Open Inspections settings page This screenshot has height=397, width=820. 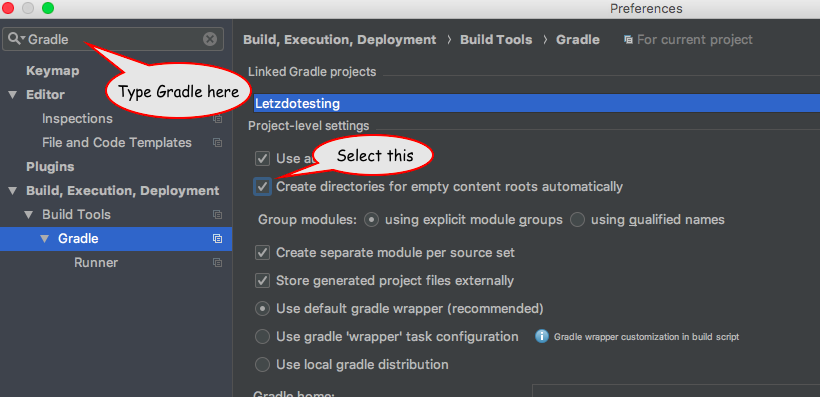point(77,119)
